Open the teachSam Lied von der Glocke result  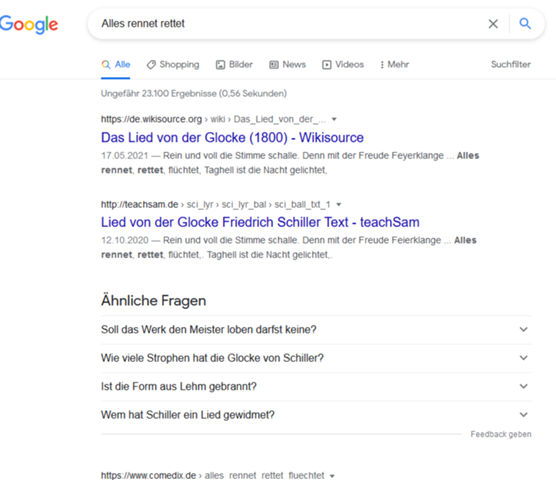[x=260, y=222]
